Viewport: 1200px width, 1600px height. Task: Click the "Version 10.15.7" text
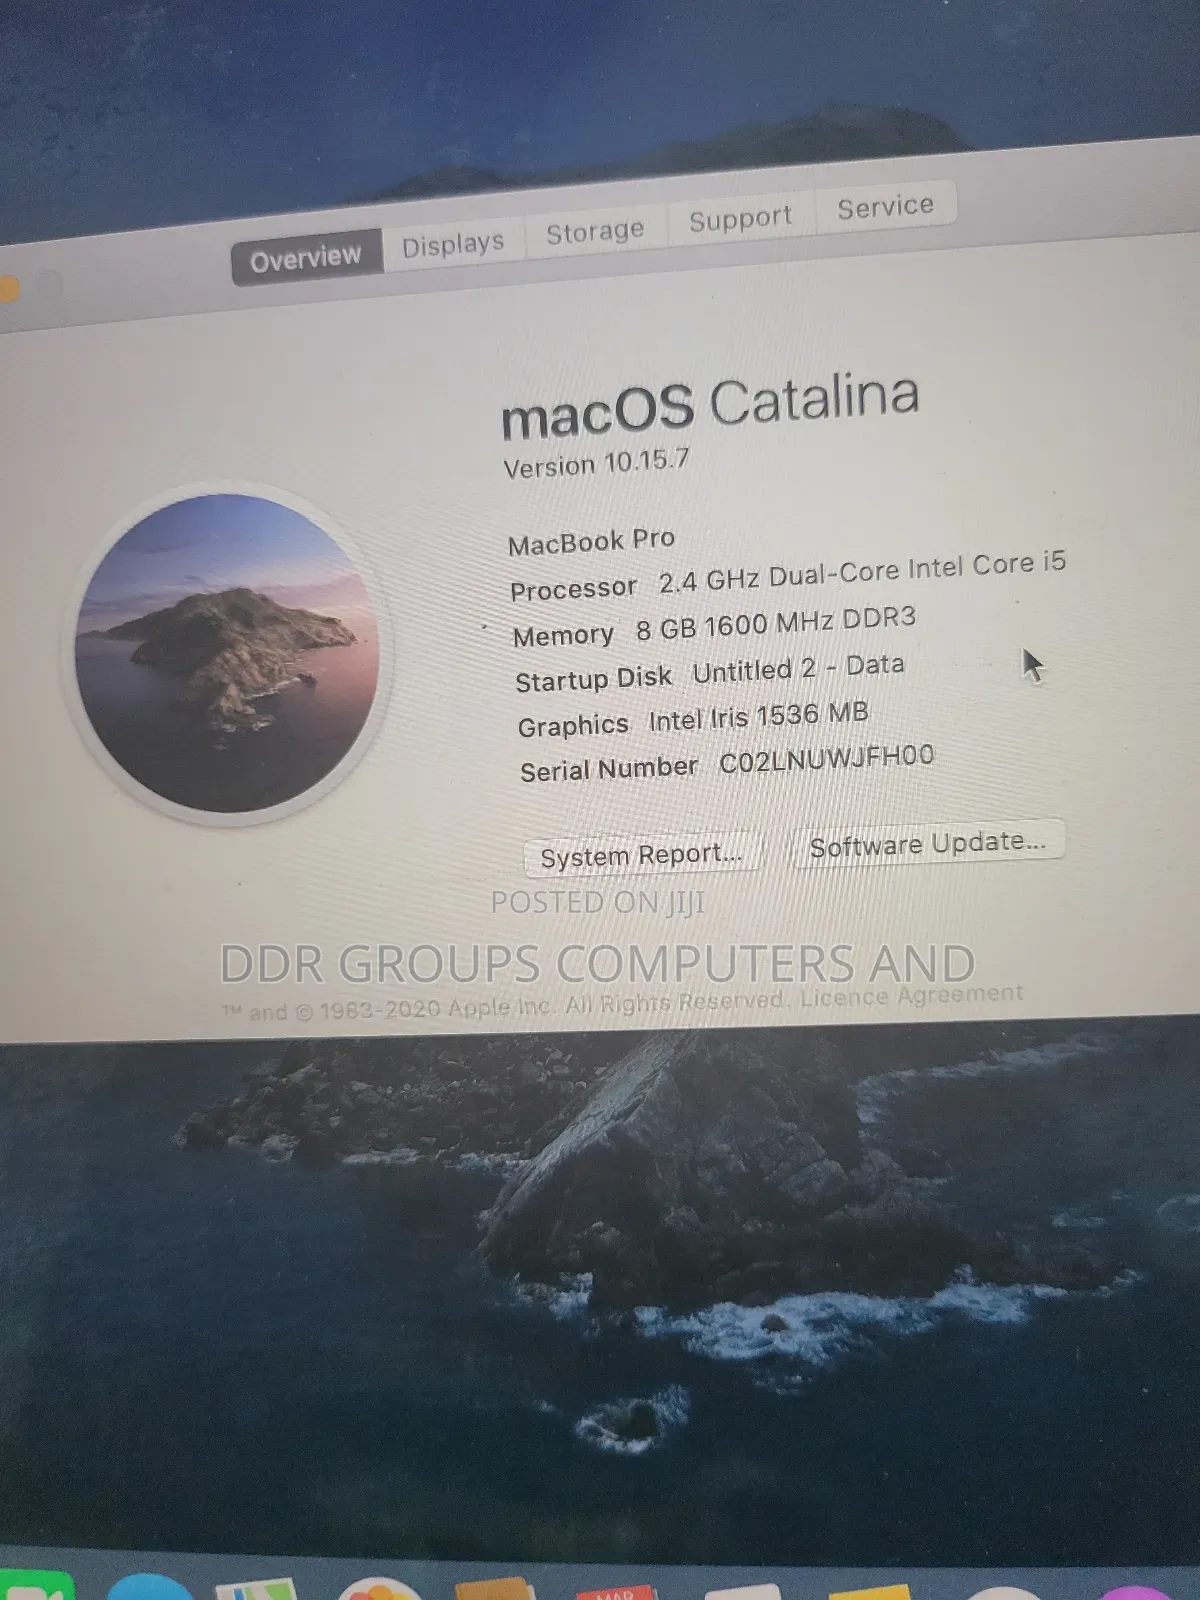coord(596,464)
